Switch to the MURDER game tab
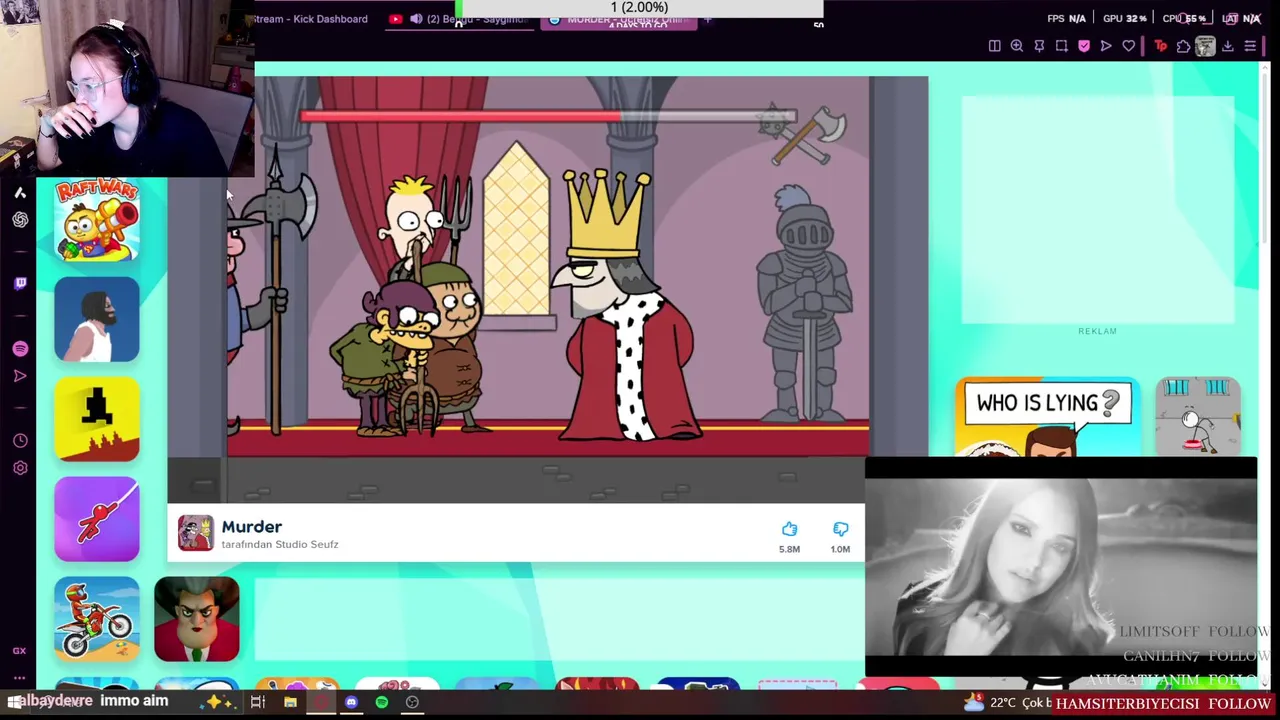 (618, 20)
